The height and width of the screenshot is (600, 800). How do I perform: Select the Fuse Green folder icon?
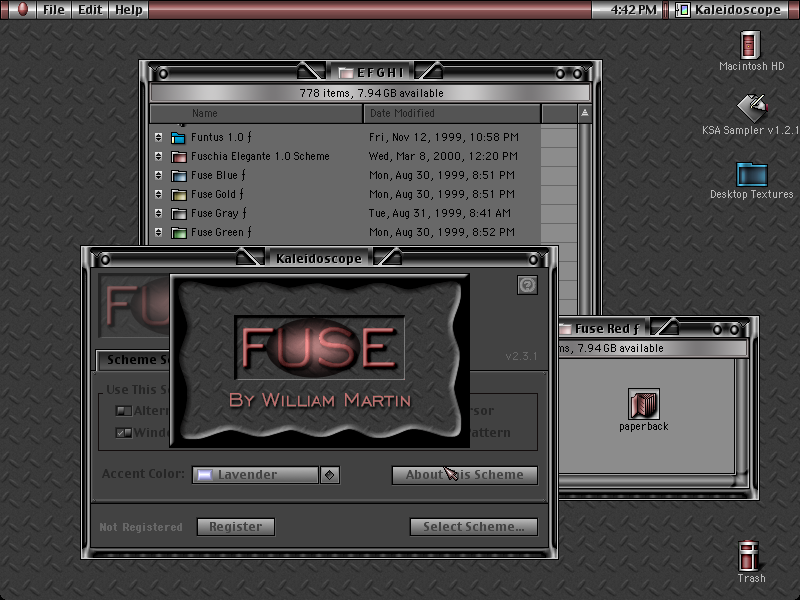[178, 233]
